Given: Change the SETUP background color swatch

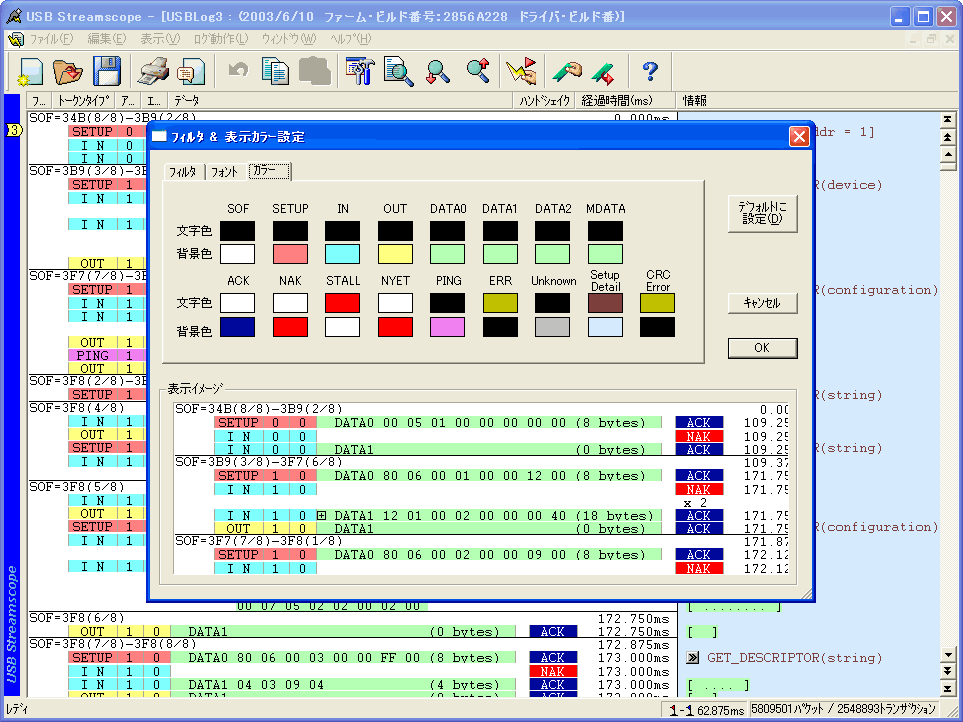Looking at the screenshot, I should [x=290, y=254].
